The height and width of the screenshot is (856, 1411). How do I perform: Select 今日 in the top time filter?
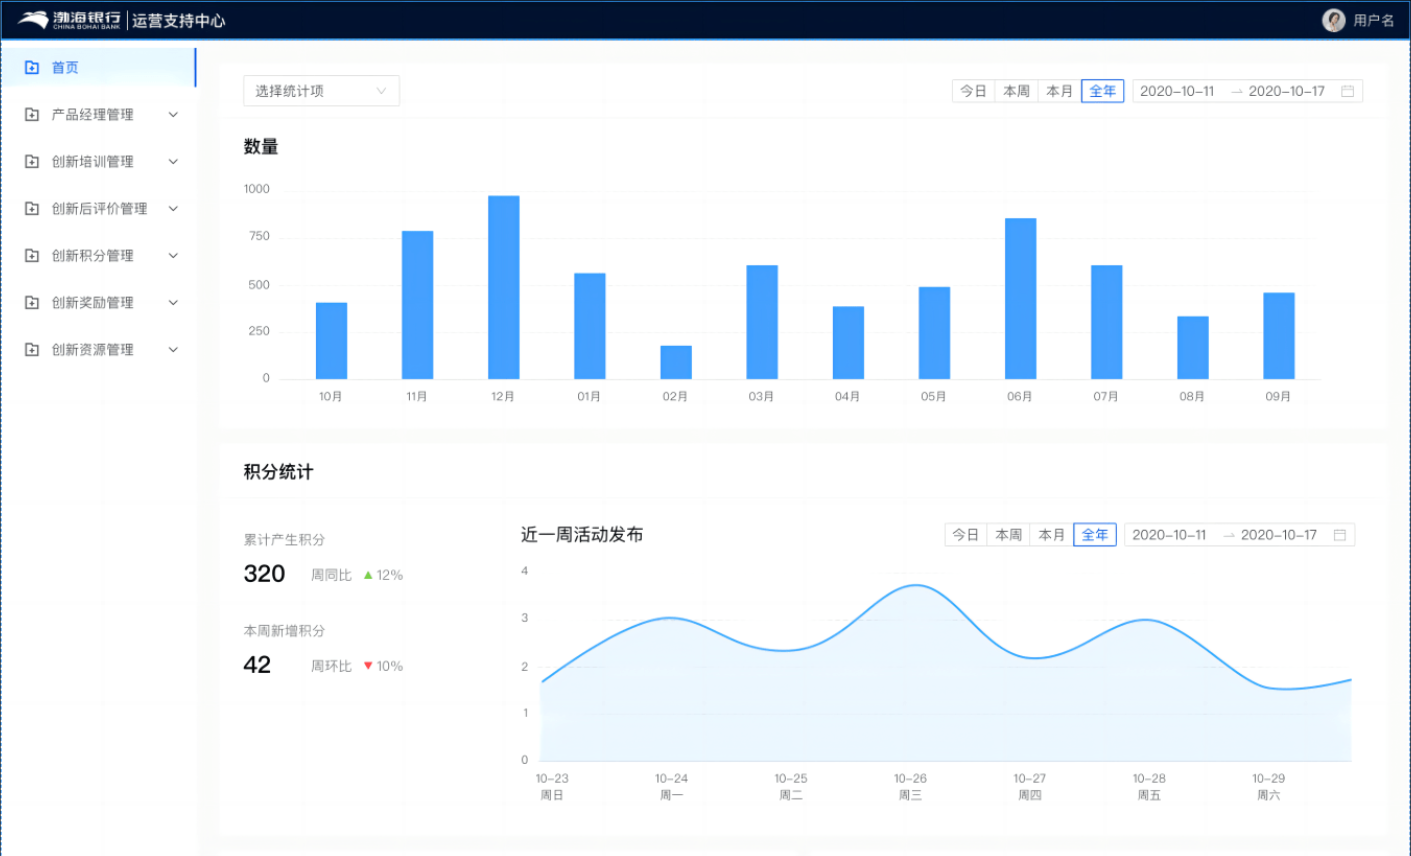[973, 91]
